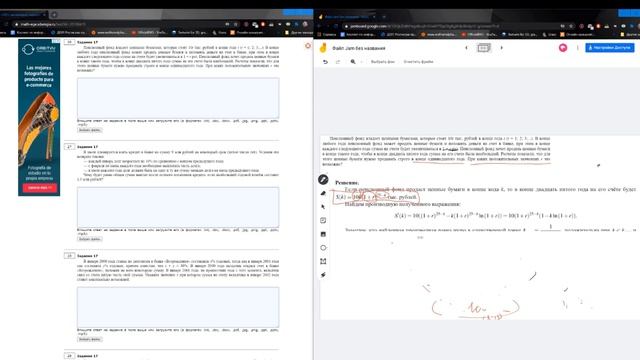Switch to the math site tab in left browser
Viewport: 640px width, 360px height.
[x=24, y=15]
